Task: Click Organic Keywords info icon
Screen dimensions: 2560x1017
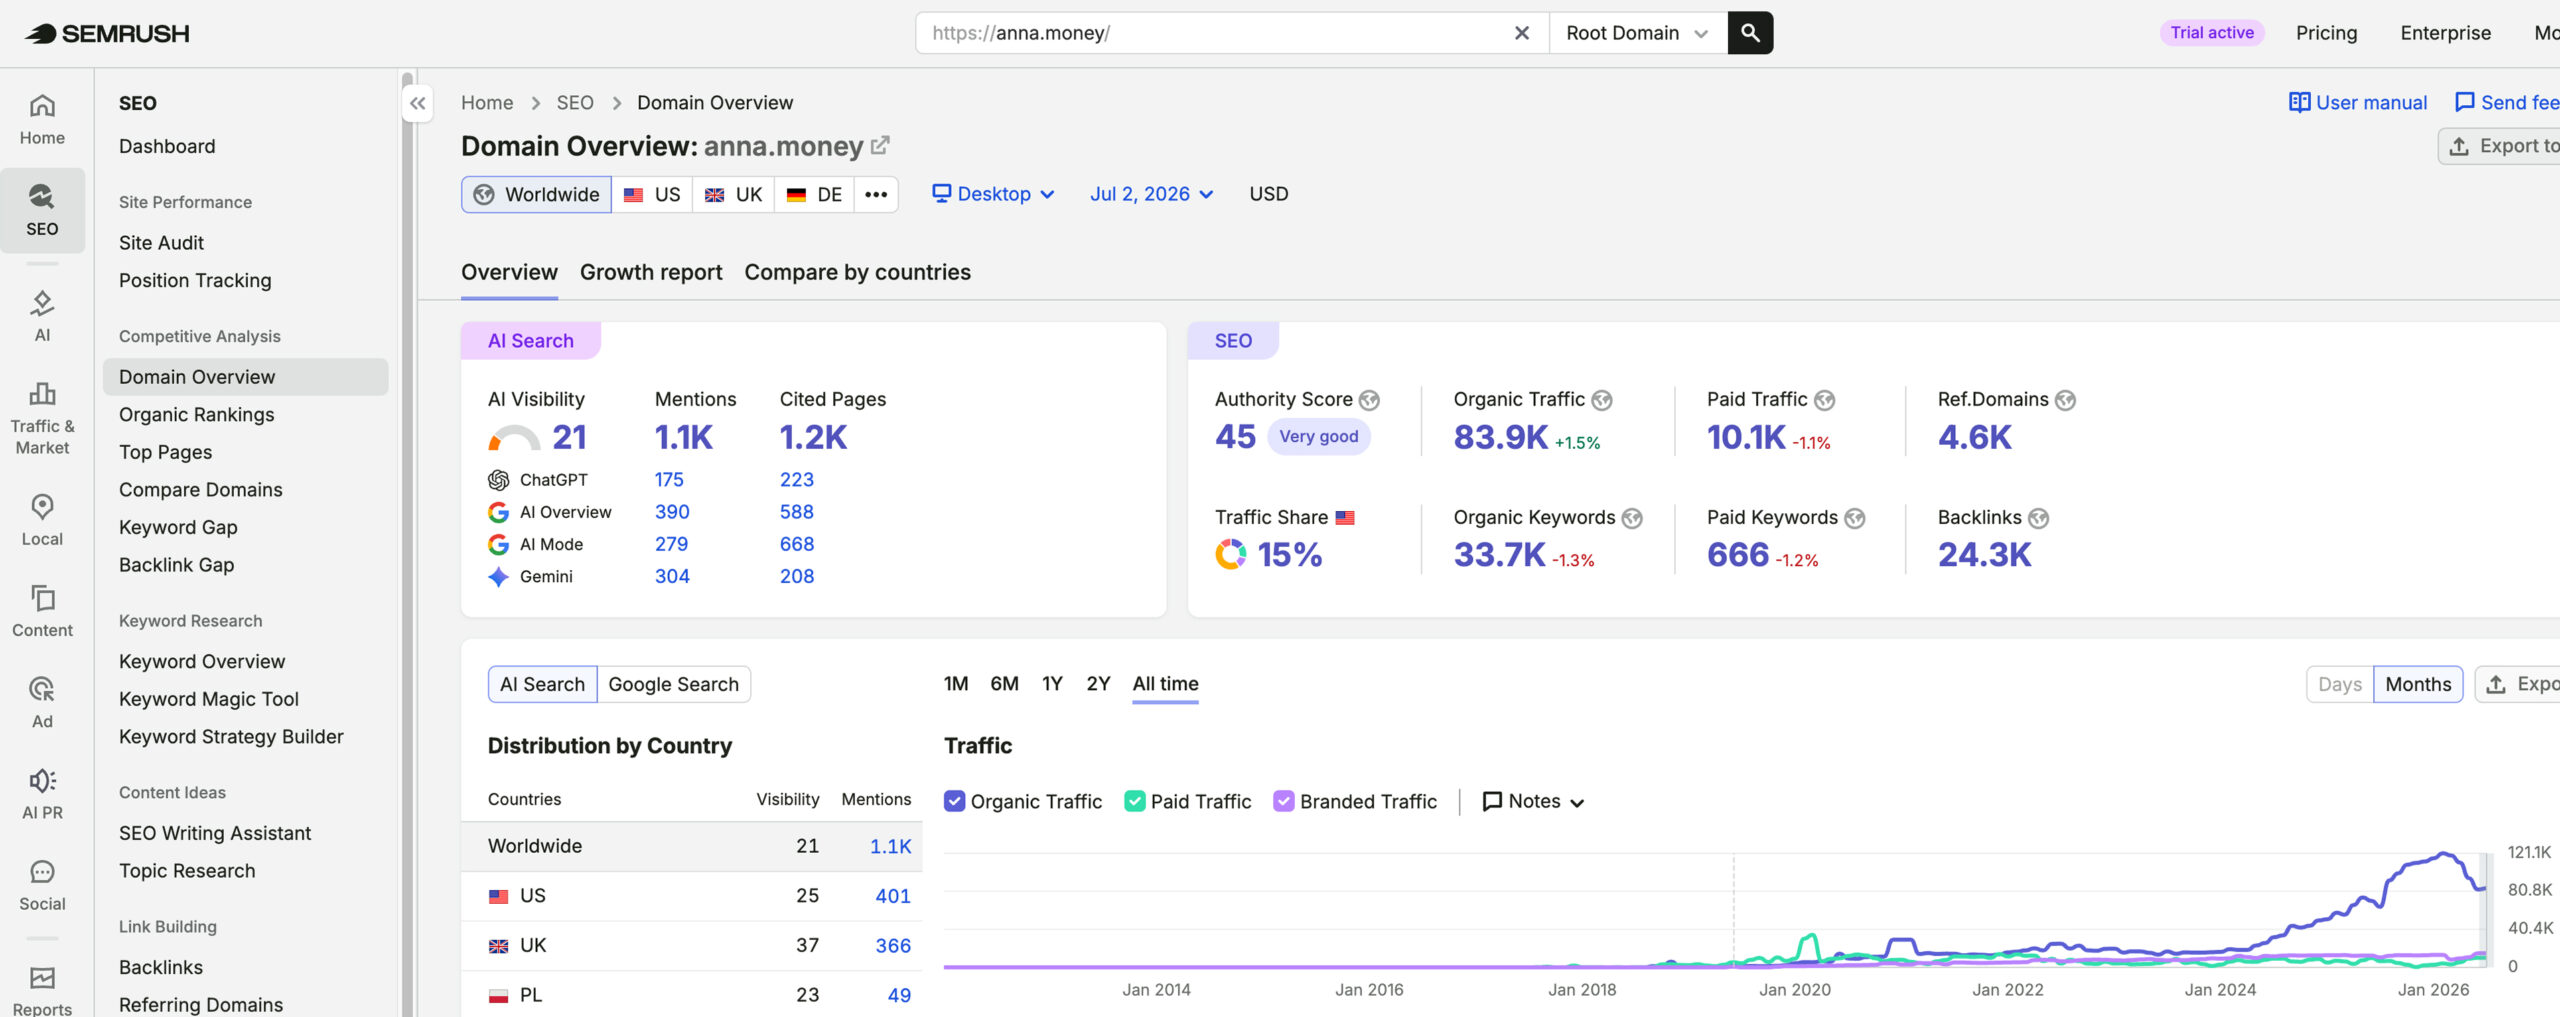Action: 1633,518
